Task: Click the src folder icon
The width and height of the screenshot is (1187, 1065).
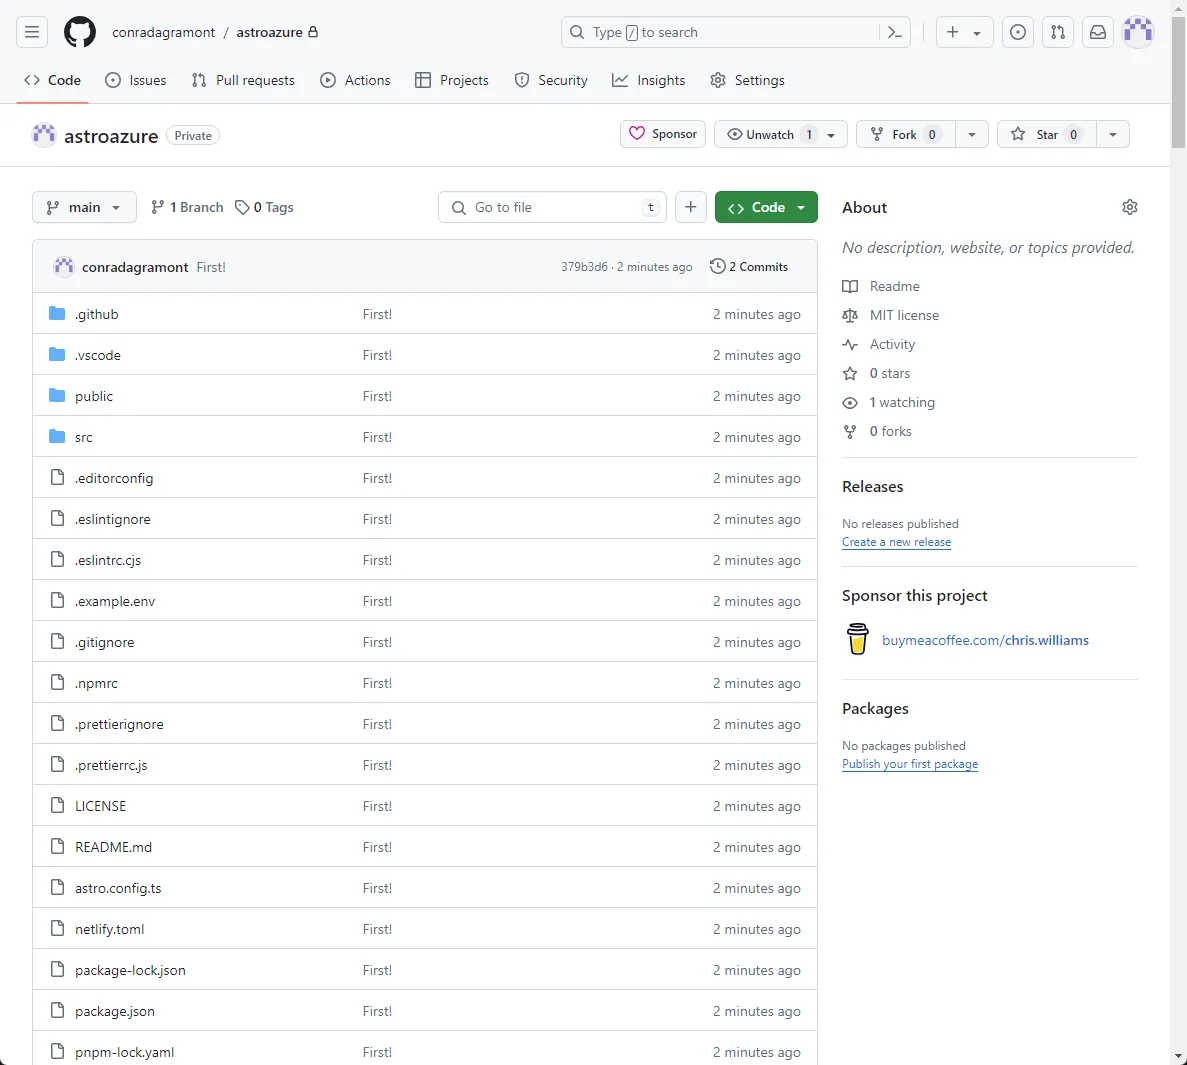Action: (57, 436)
